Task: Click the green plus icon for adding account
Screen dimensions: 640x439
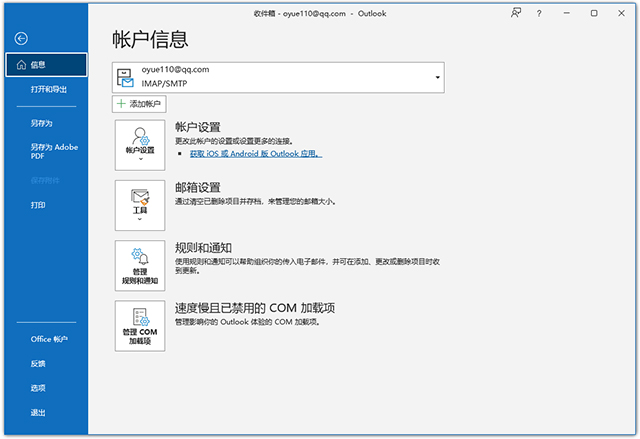Action: (121, 104)
